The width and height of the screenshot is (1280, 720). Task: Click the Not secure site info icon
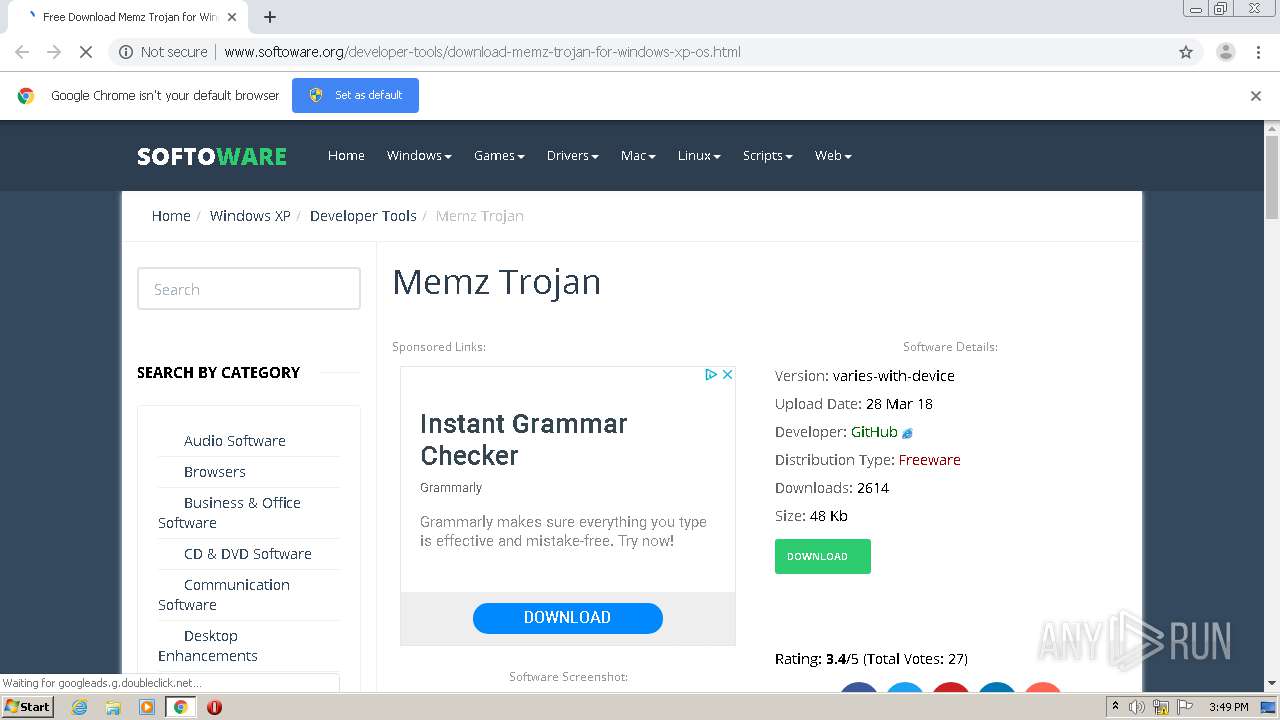coord(126,52)
